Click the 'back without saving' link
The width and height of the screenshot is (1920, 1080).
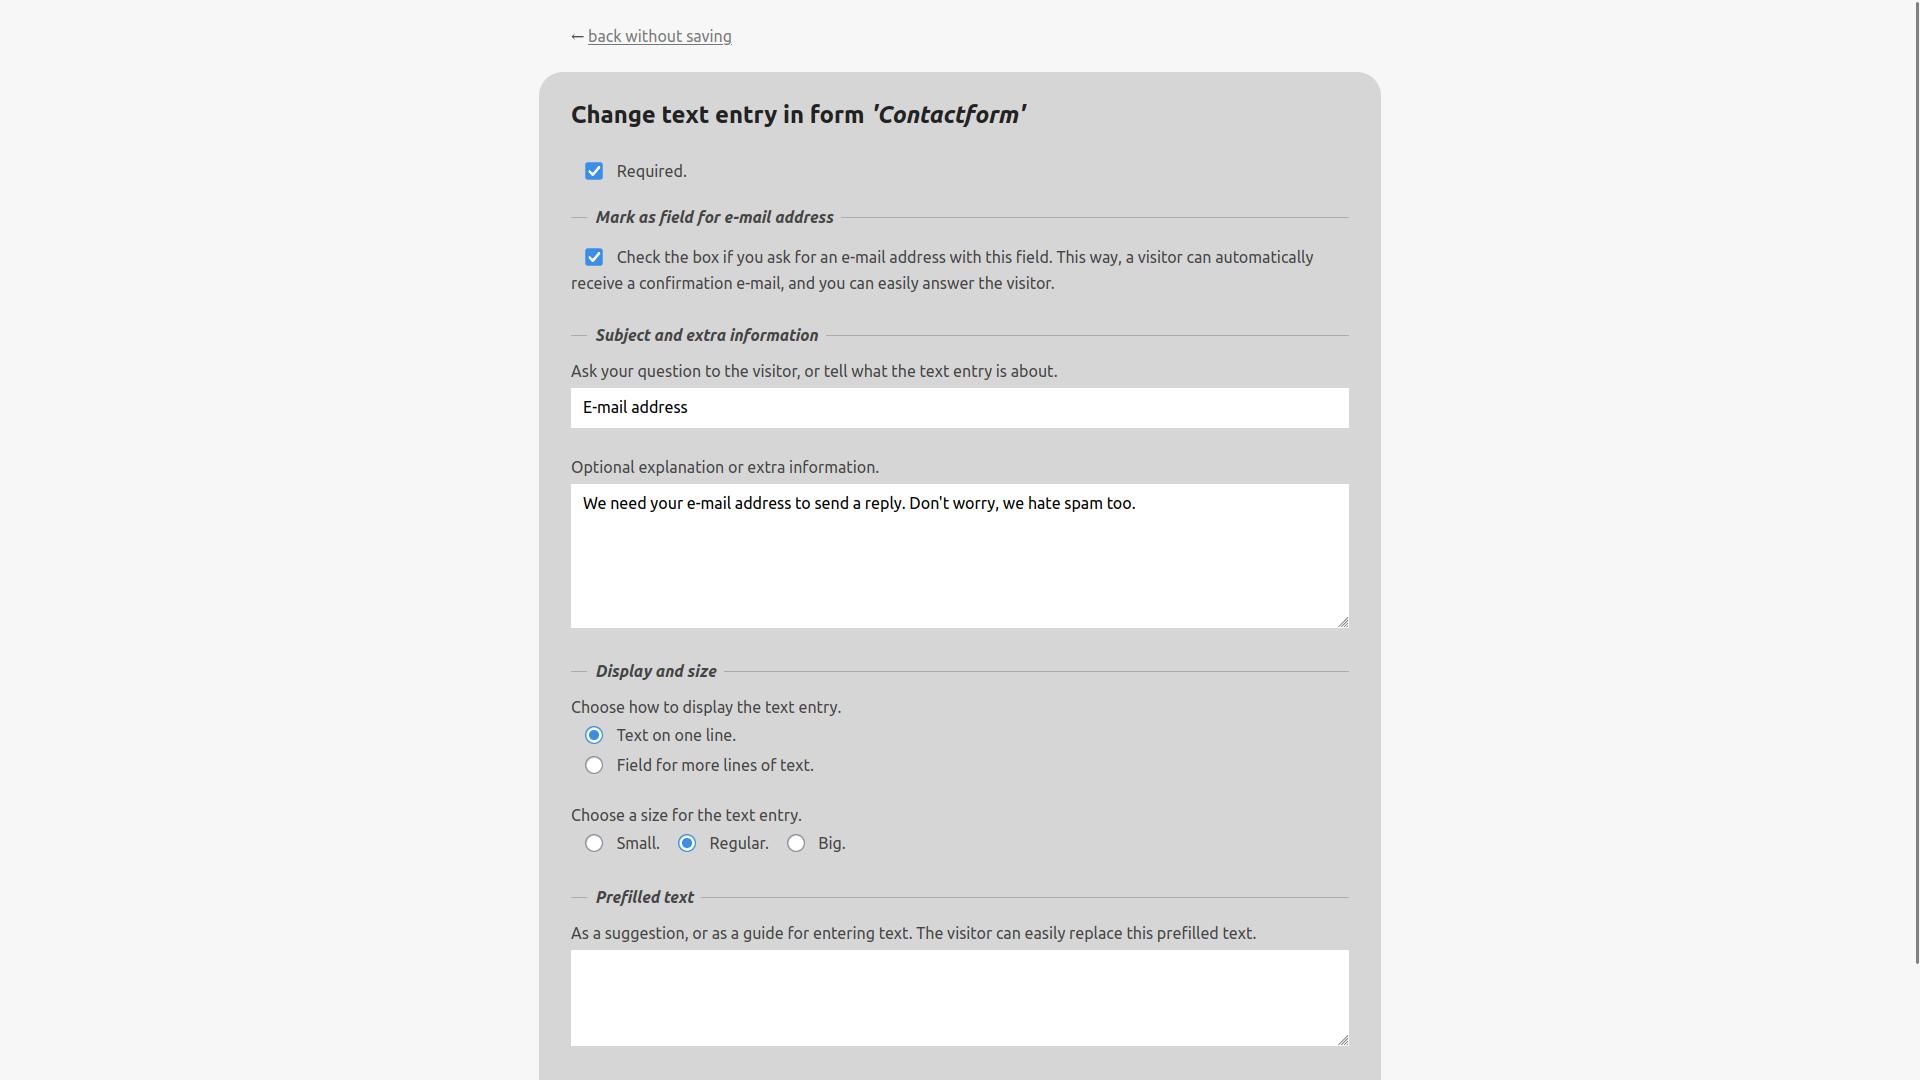coord(659,36)
